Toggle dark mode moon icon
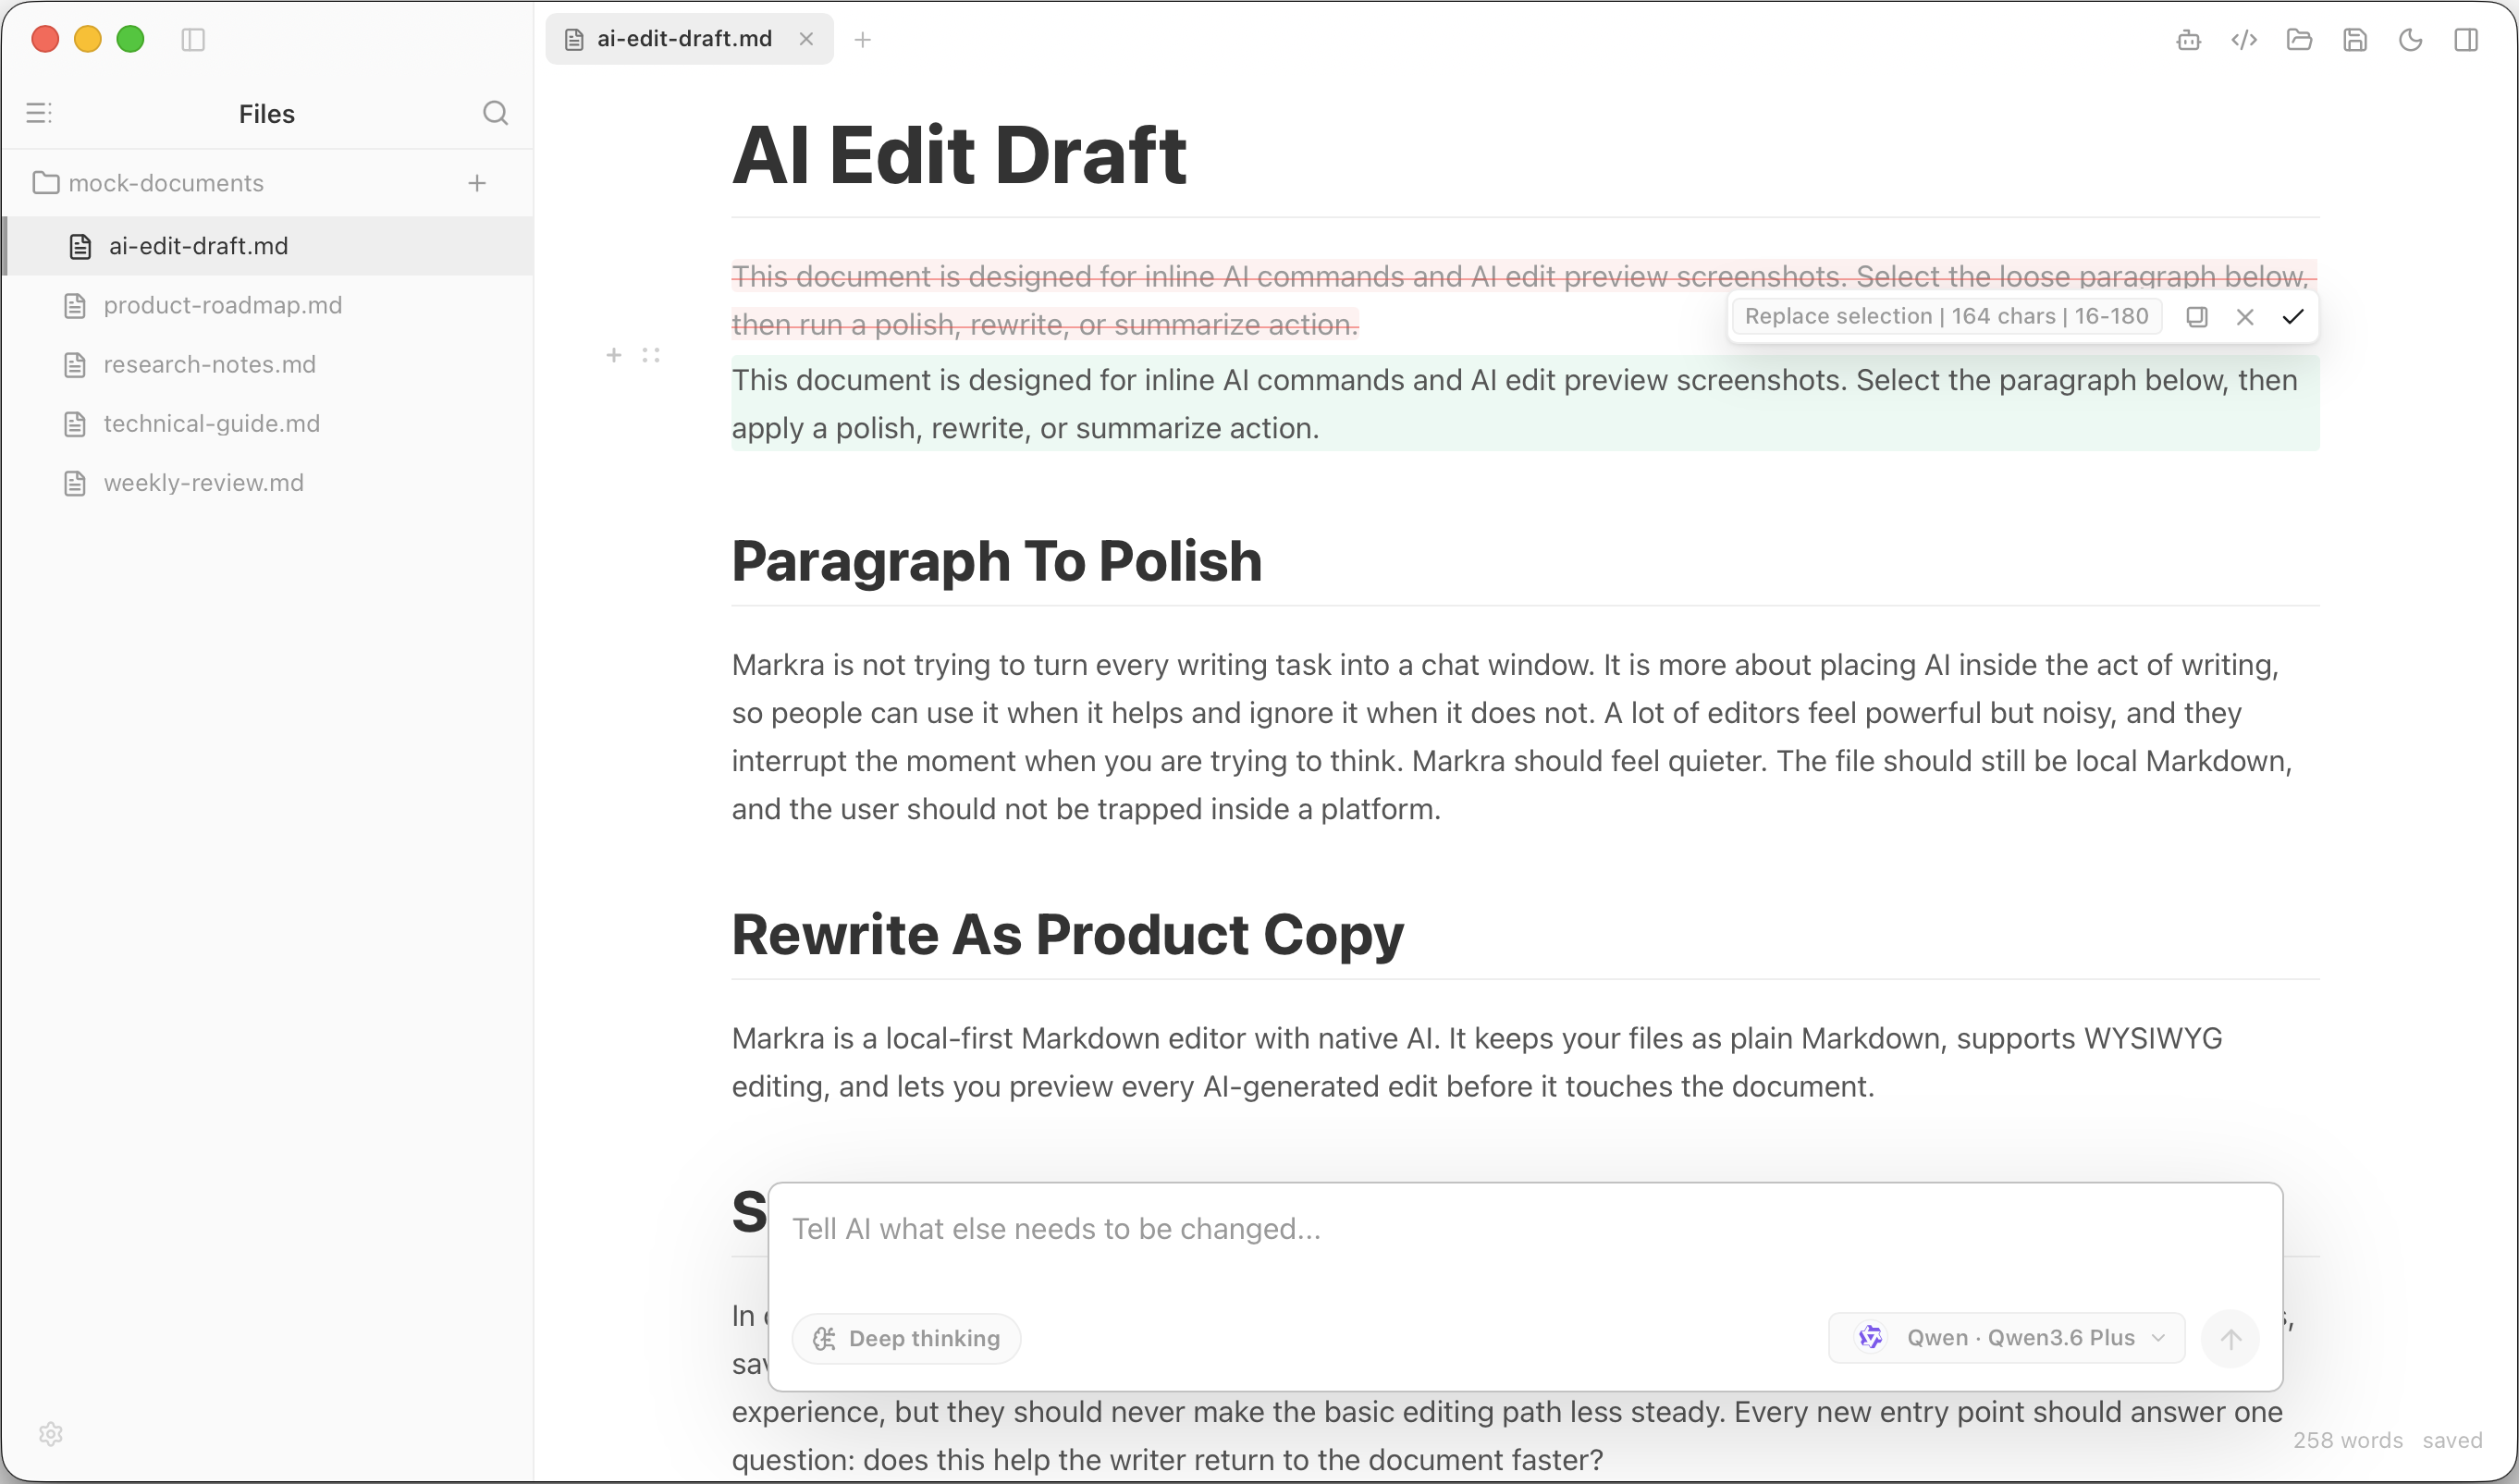This screenshot has height=1484, width=2519. 2410,40
